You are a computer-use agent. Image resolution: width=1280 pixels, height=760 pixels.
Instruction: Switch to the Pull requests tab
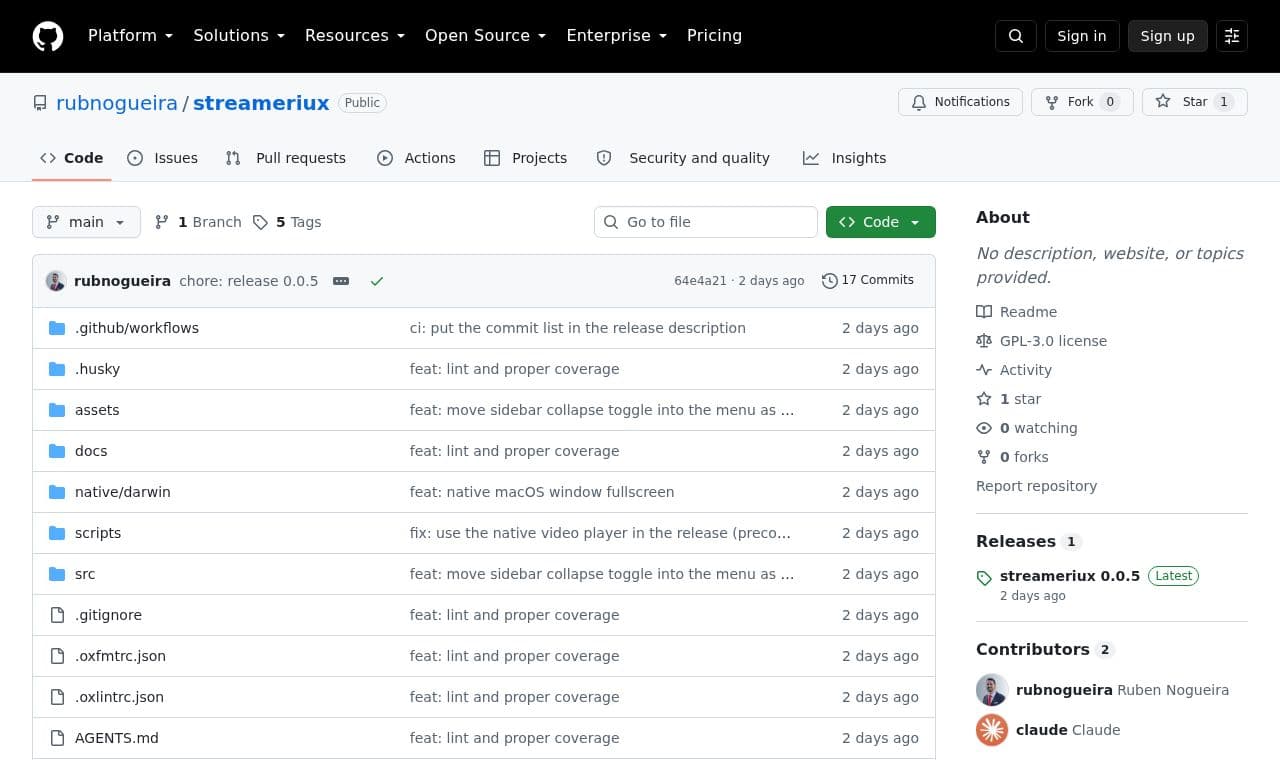coord(286,158)
